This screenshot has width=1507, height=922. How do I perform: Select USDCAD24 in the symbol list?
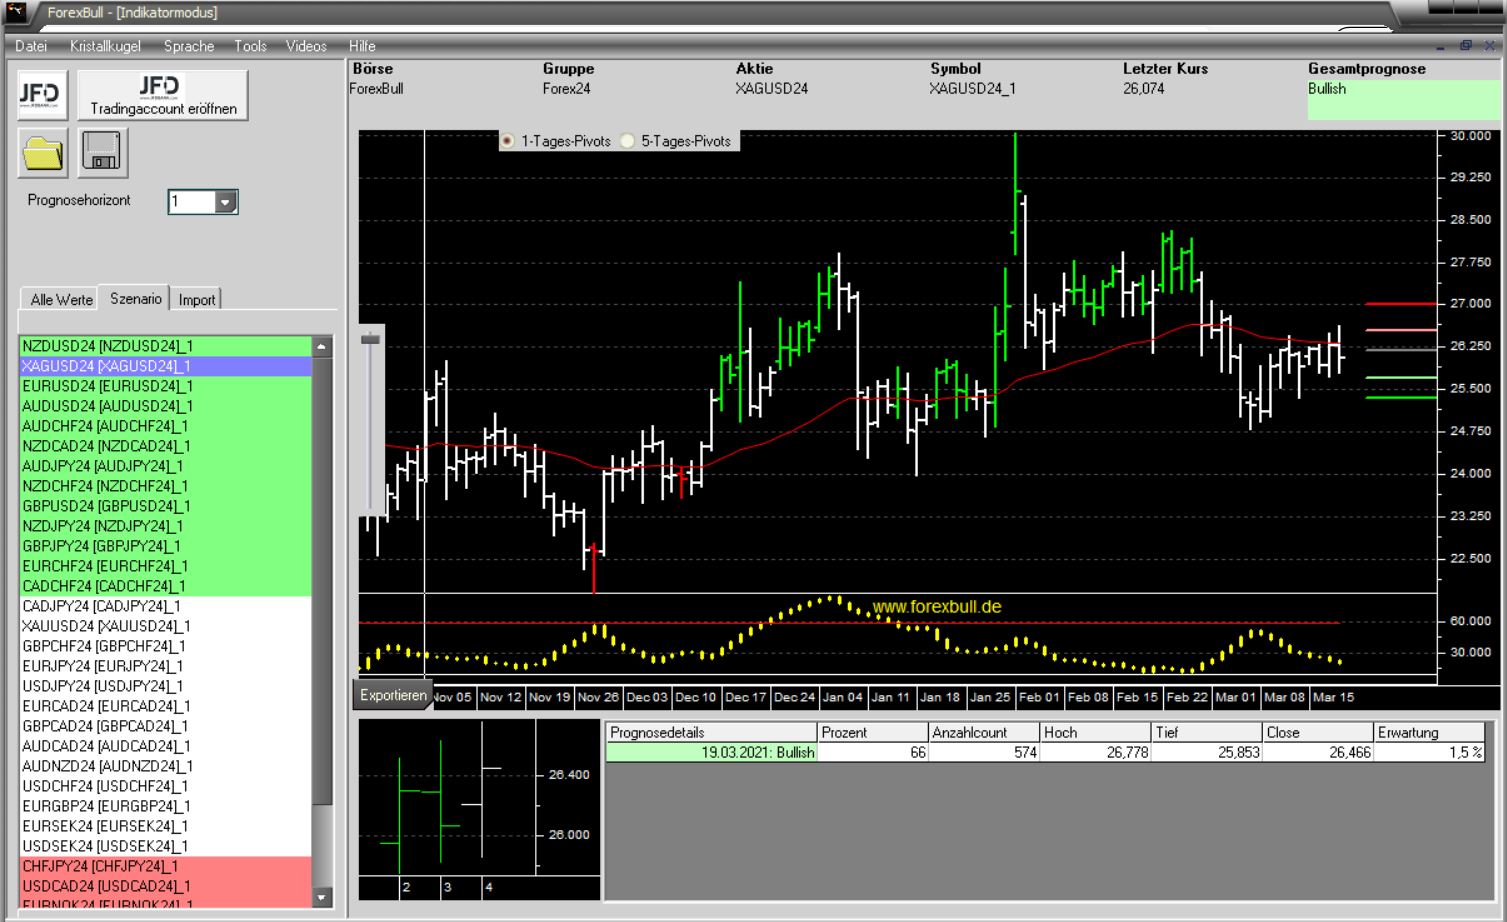coord(166,886)
